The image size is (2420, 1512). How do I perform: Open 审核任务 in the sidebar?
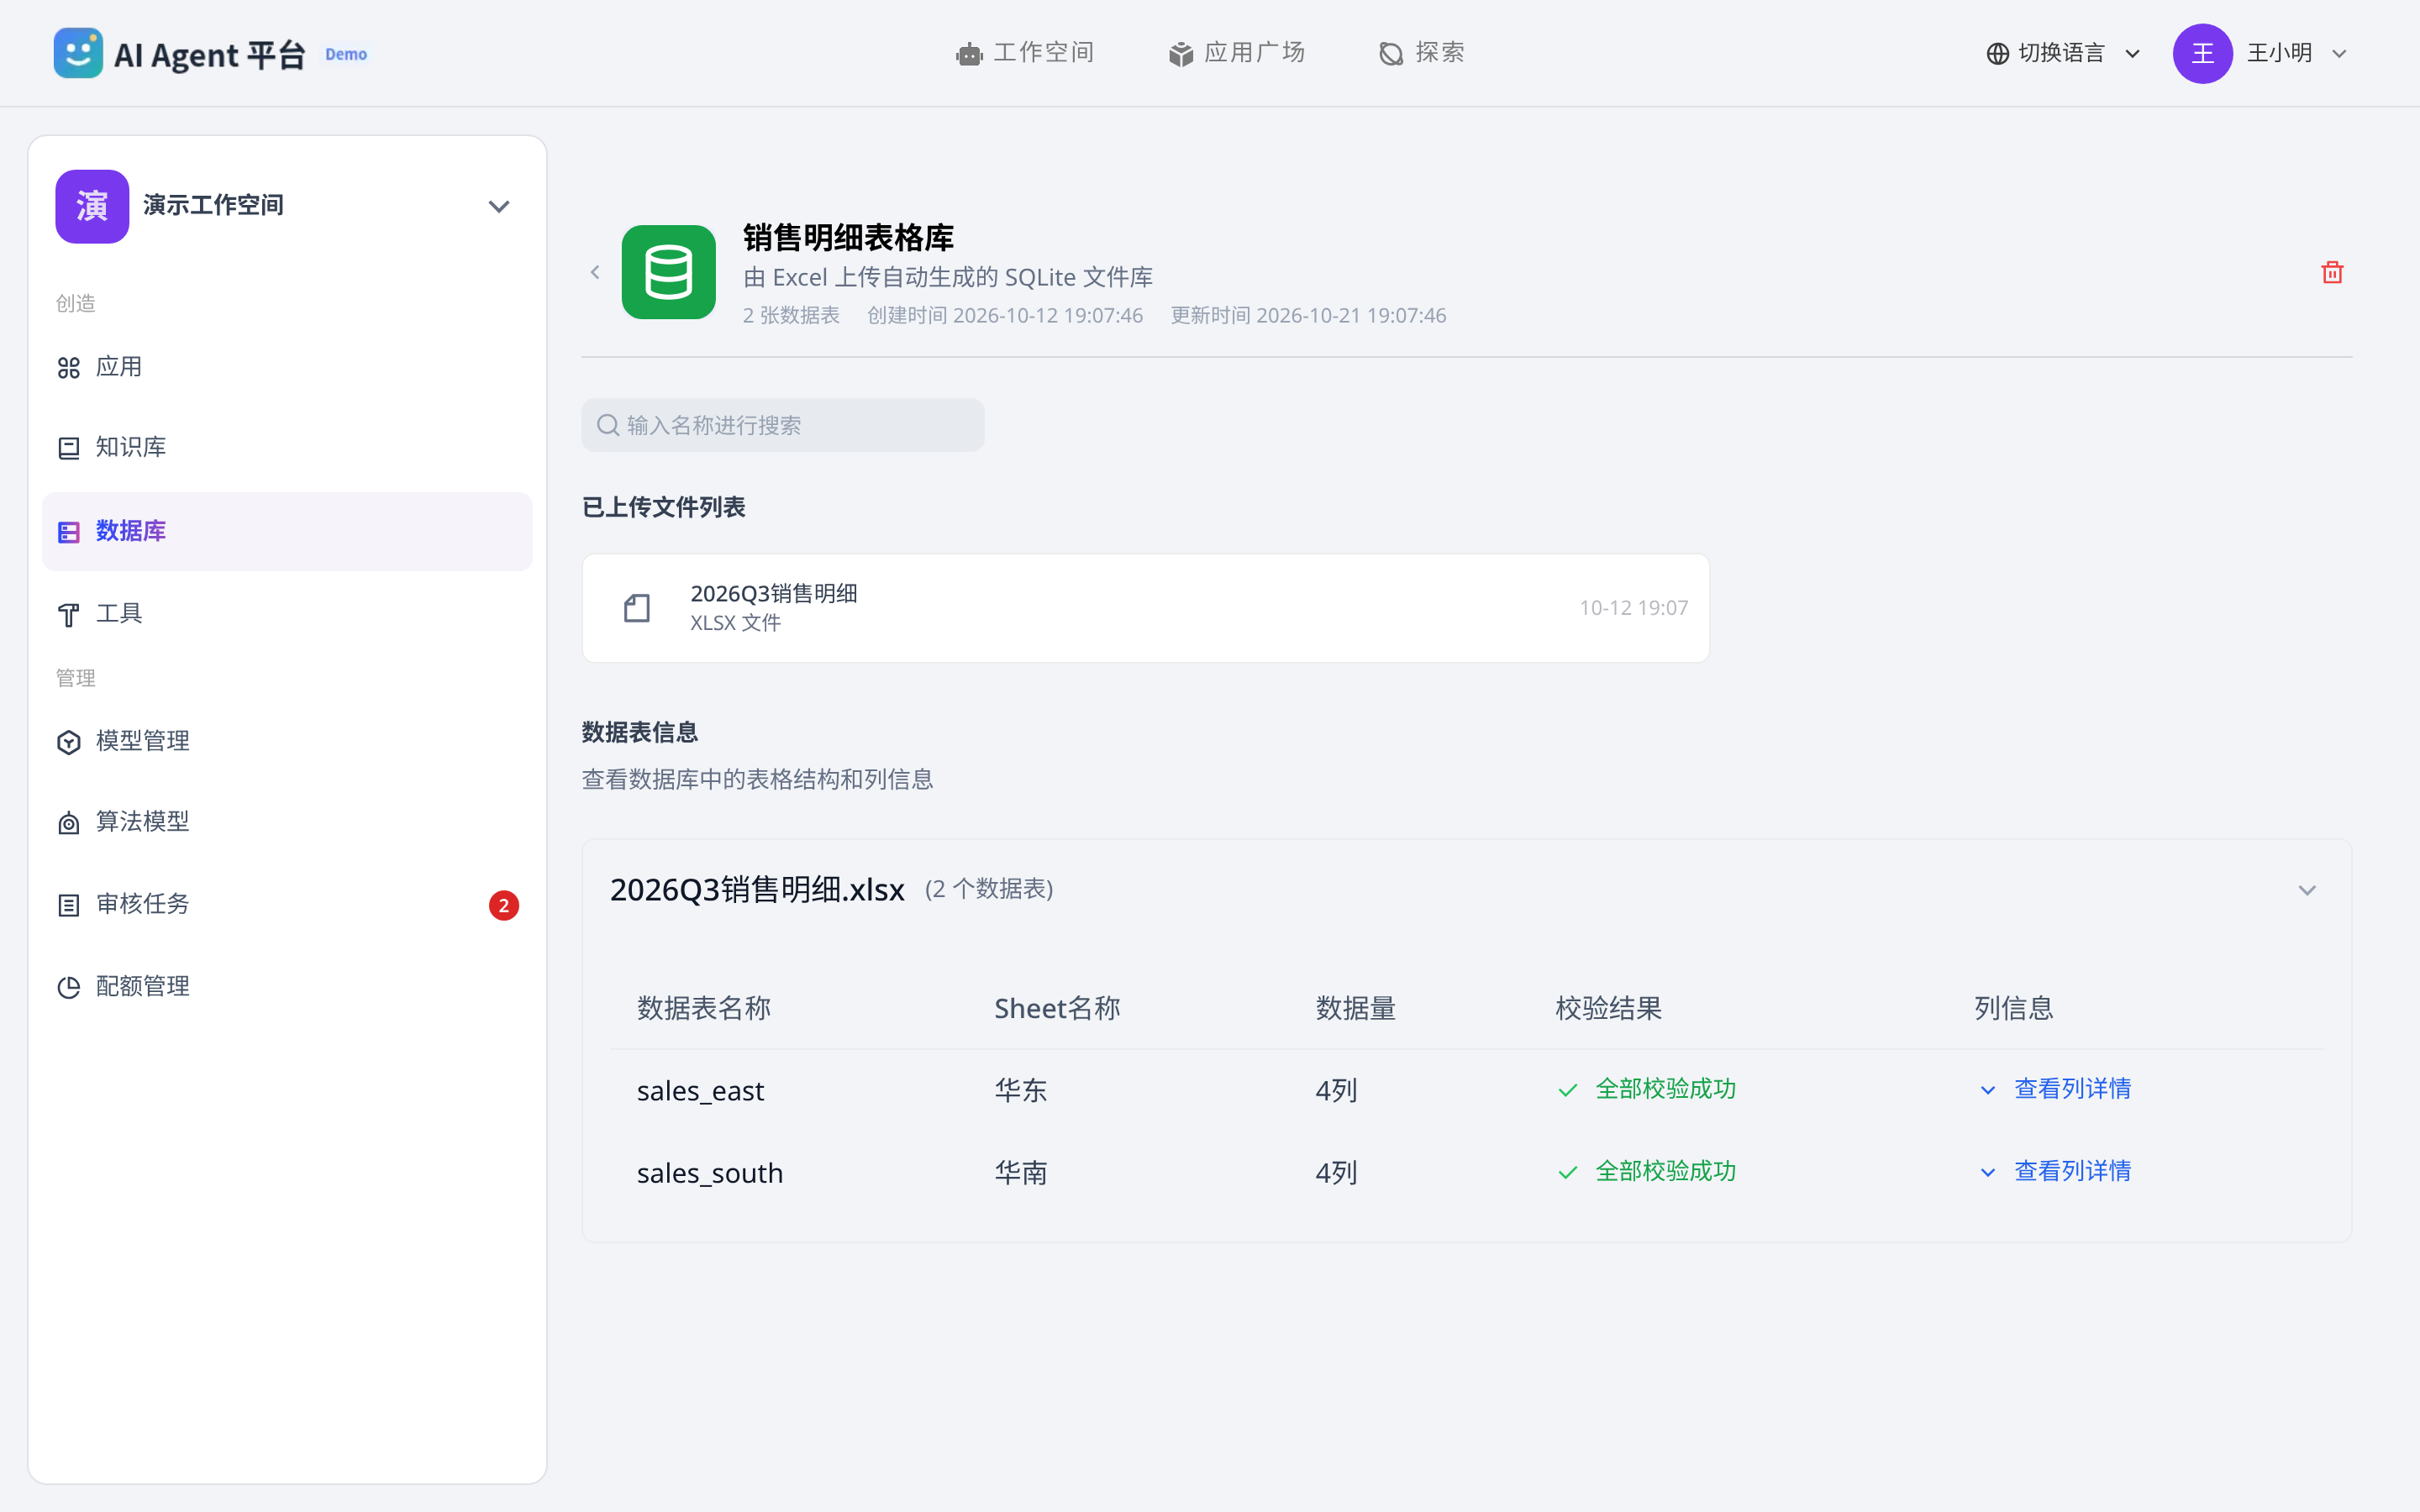click(x=287, y=904)
